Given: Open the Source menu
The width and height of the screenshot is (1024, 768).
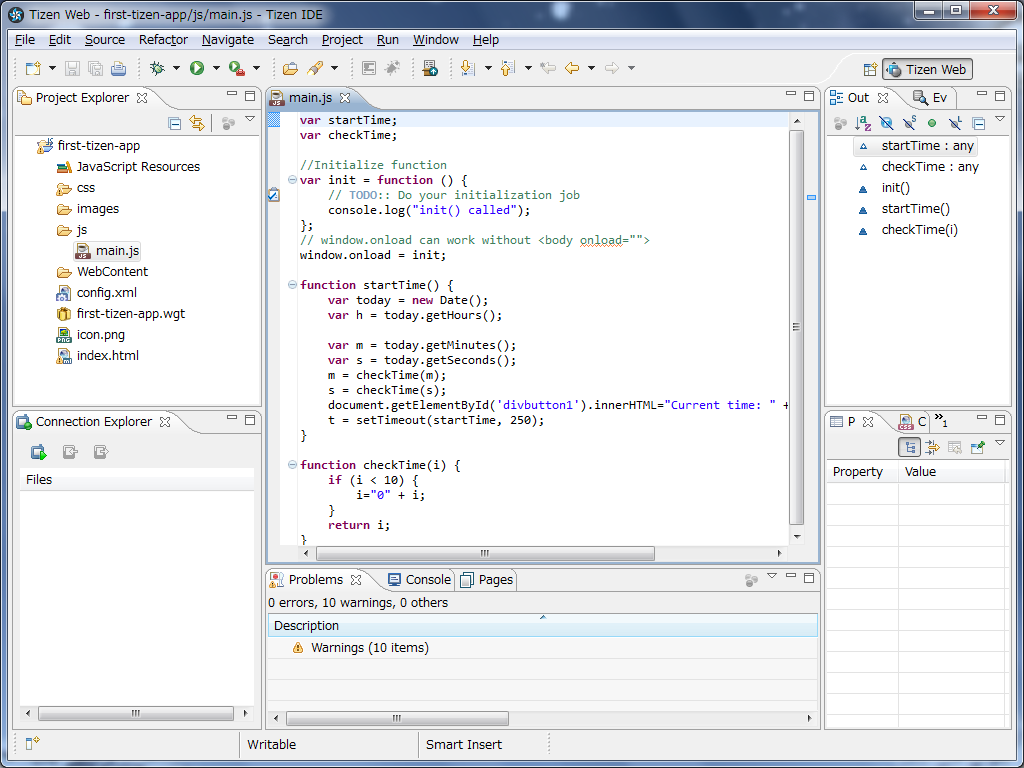Looking at the screenshot, I should [104, 40].
